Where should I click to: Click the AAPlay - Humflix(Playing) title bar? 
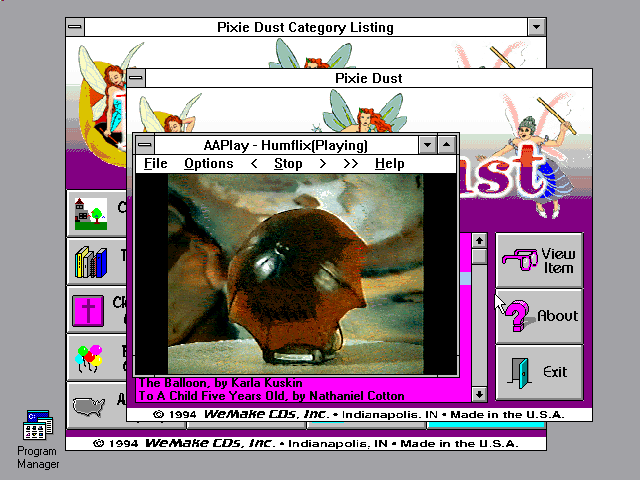(x=286, y=145)
